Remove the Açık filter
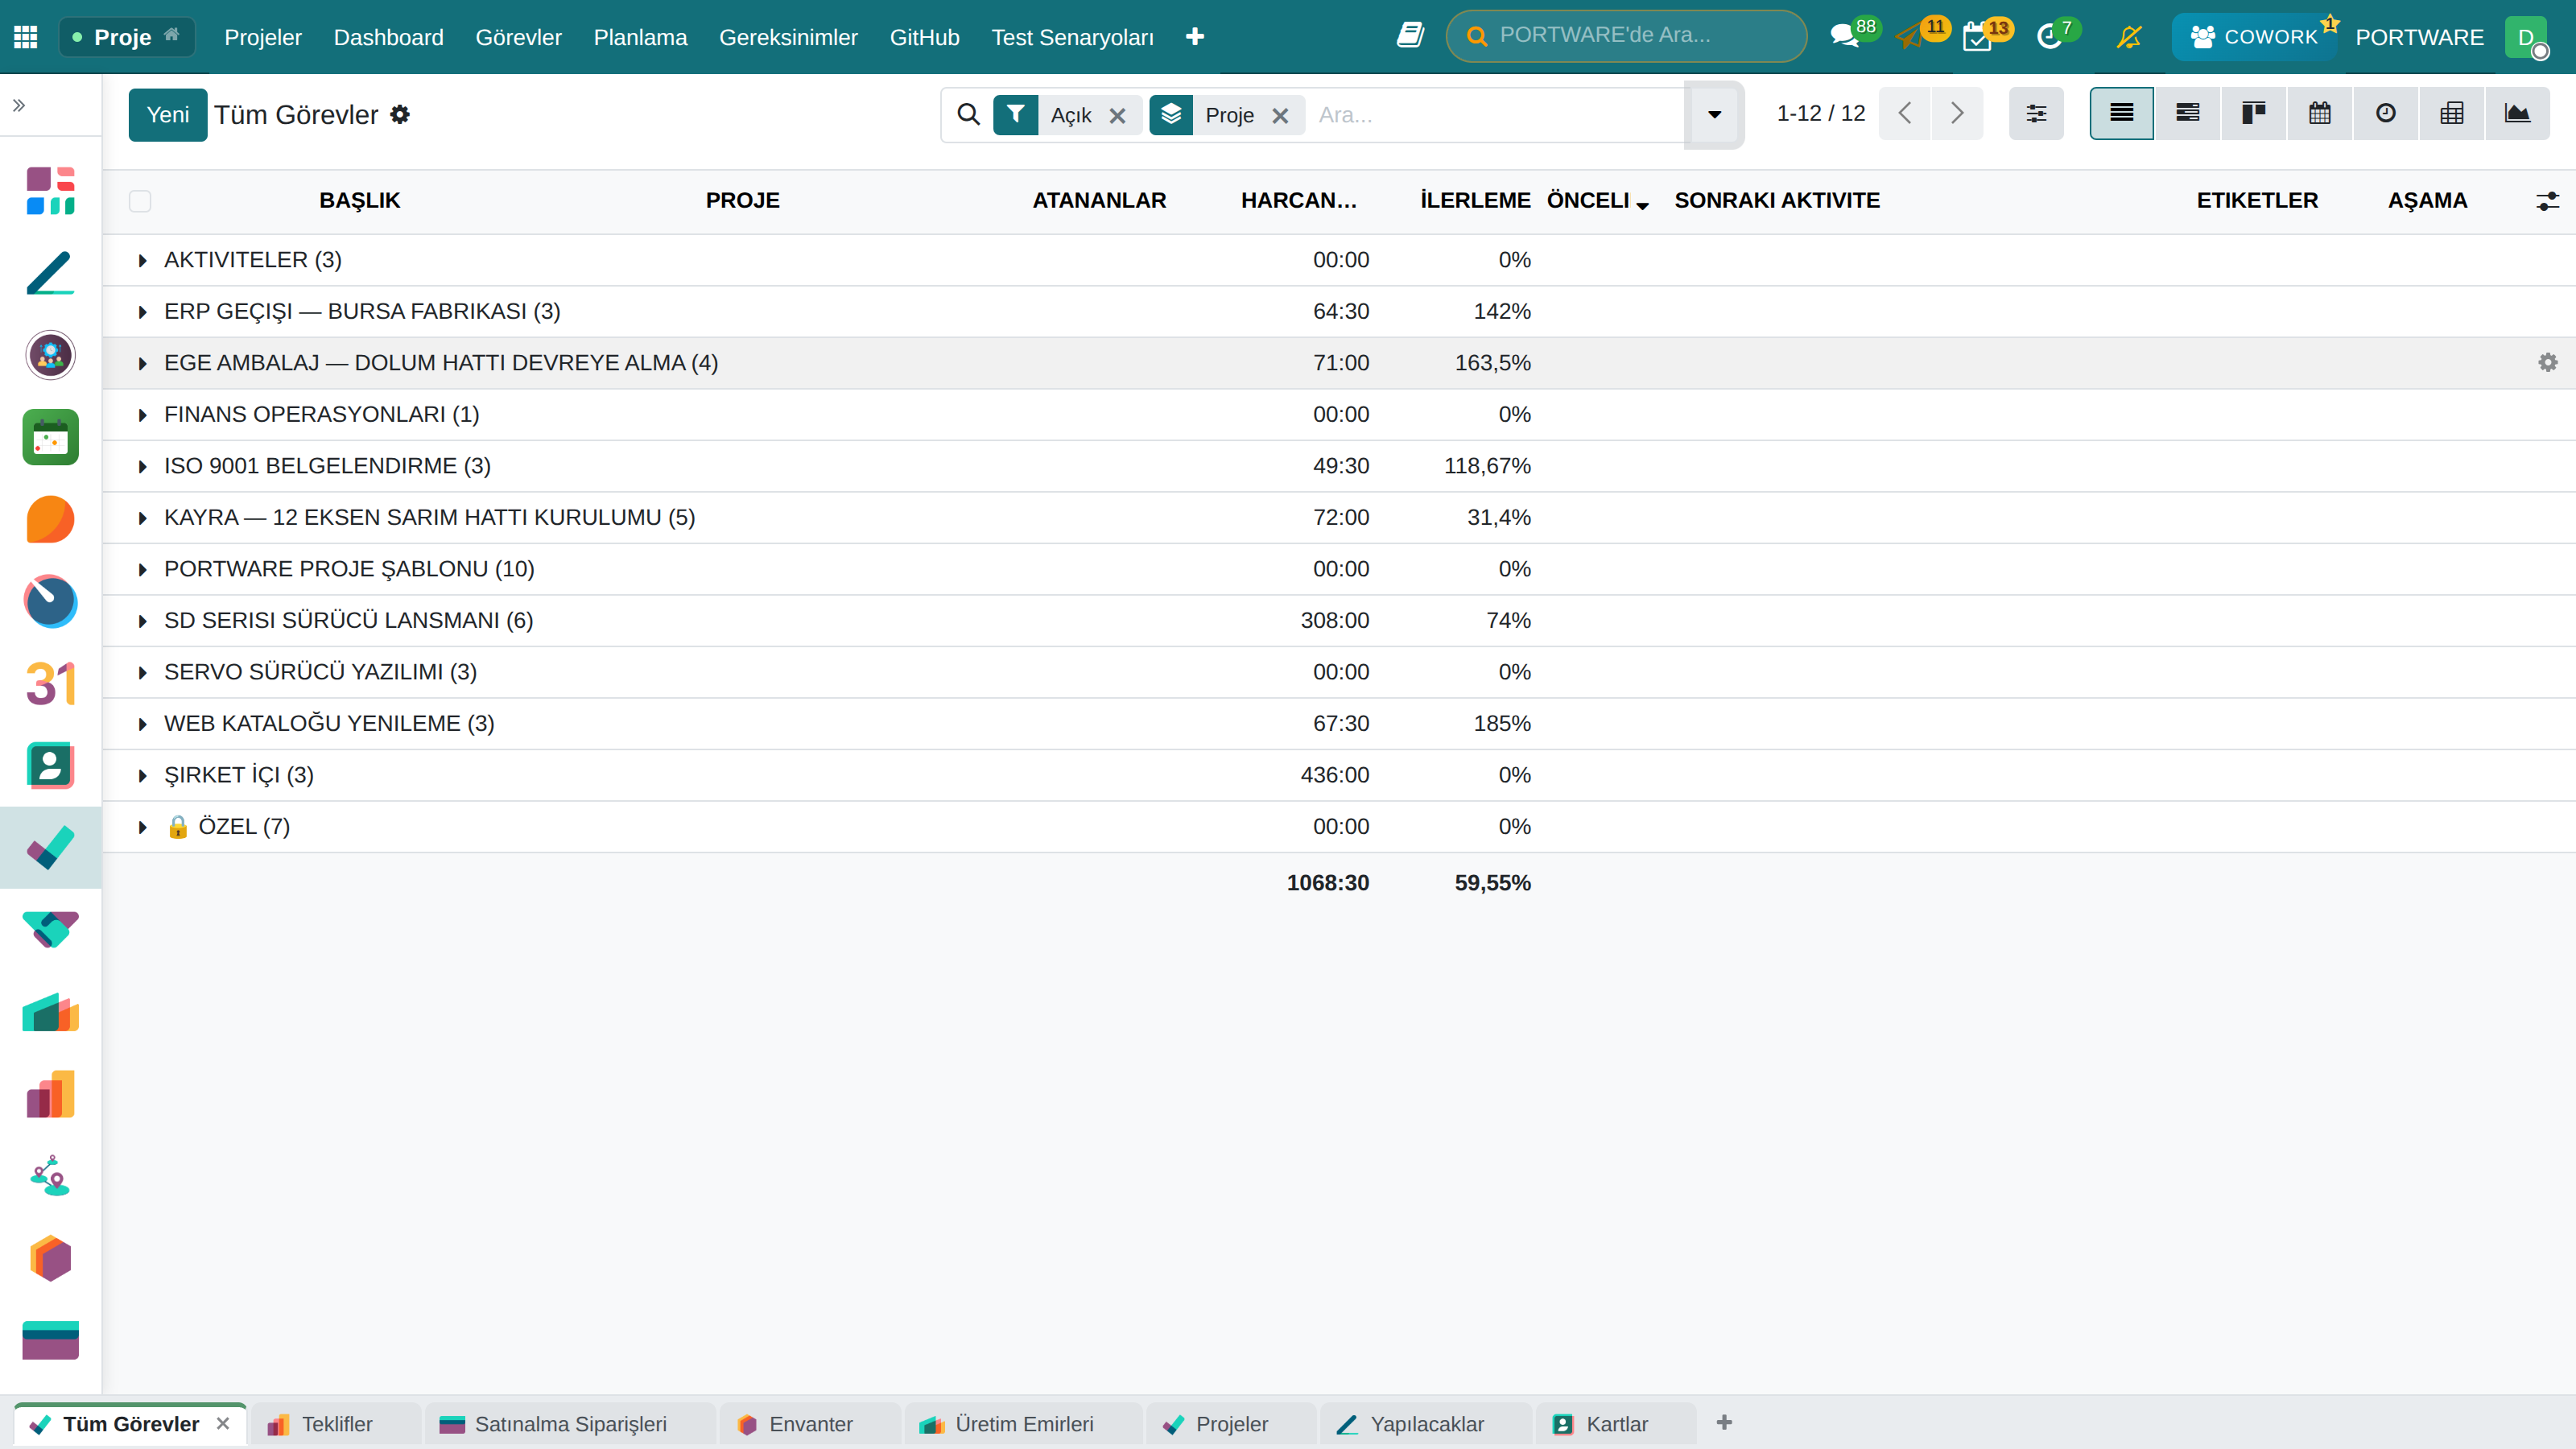 pyautogui.click(x=1118, y=116)
